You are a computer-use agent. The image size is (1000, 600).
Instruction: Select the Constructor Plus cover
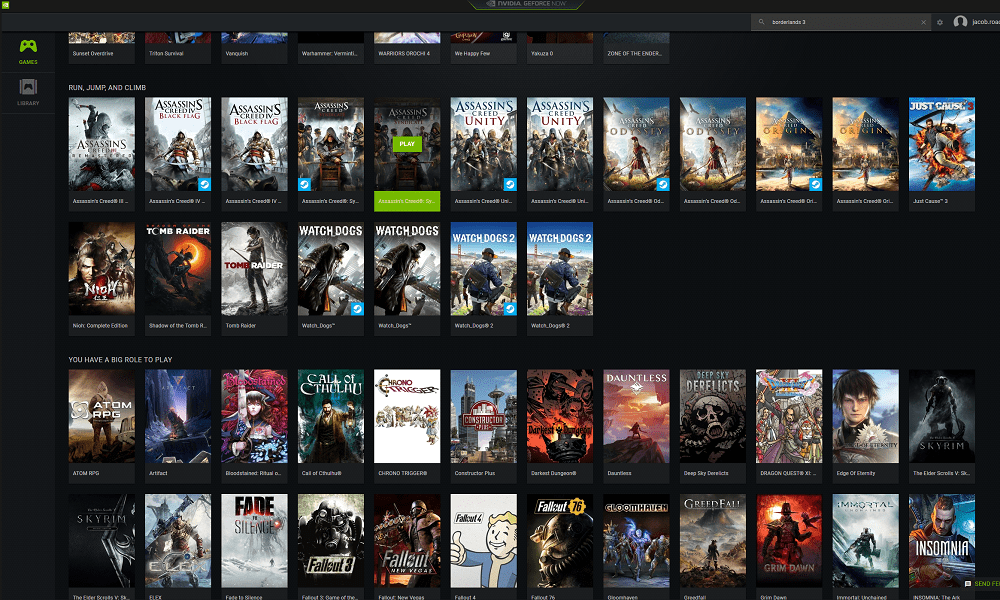point(483,416)
